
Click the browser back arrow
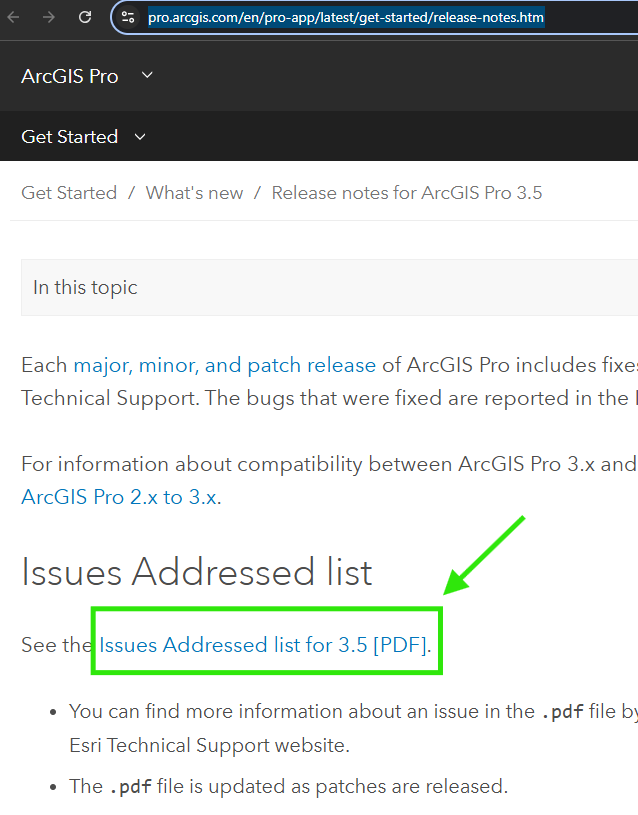coord(17,17)
